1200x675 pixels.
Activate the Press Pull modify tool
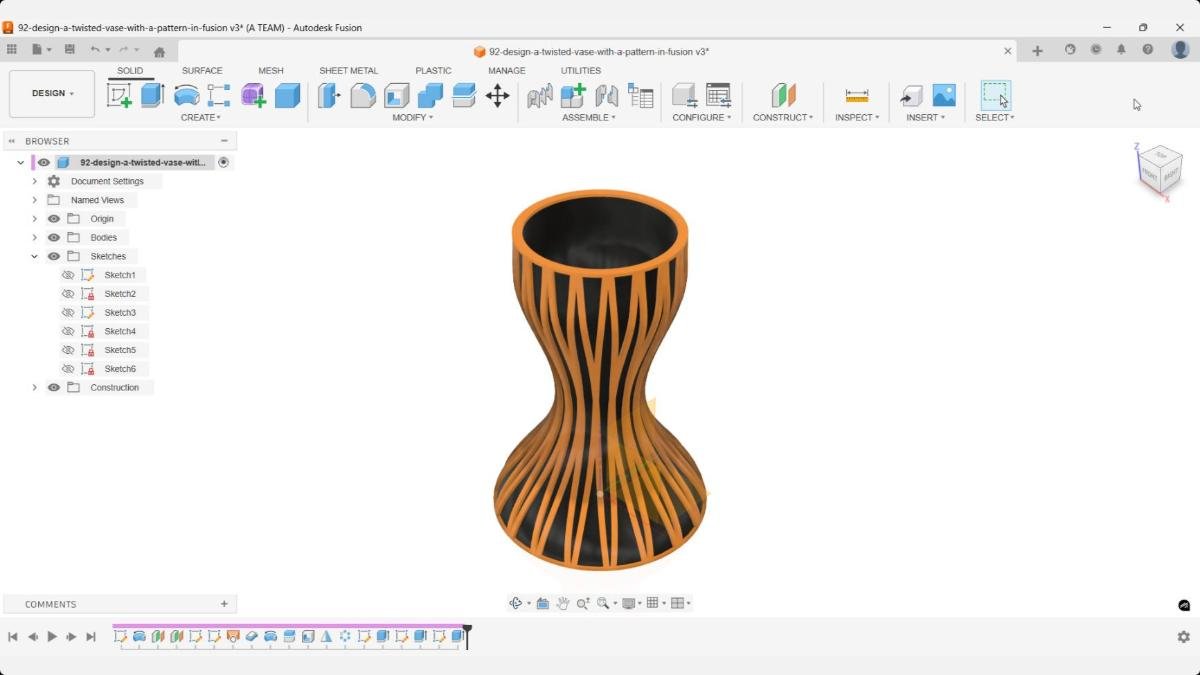pyautogui.click(x=327, y=95)
